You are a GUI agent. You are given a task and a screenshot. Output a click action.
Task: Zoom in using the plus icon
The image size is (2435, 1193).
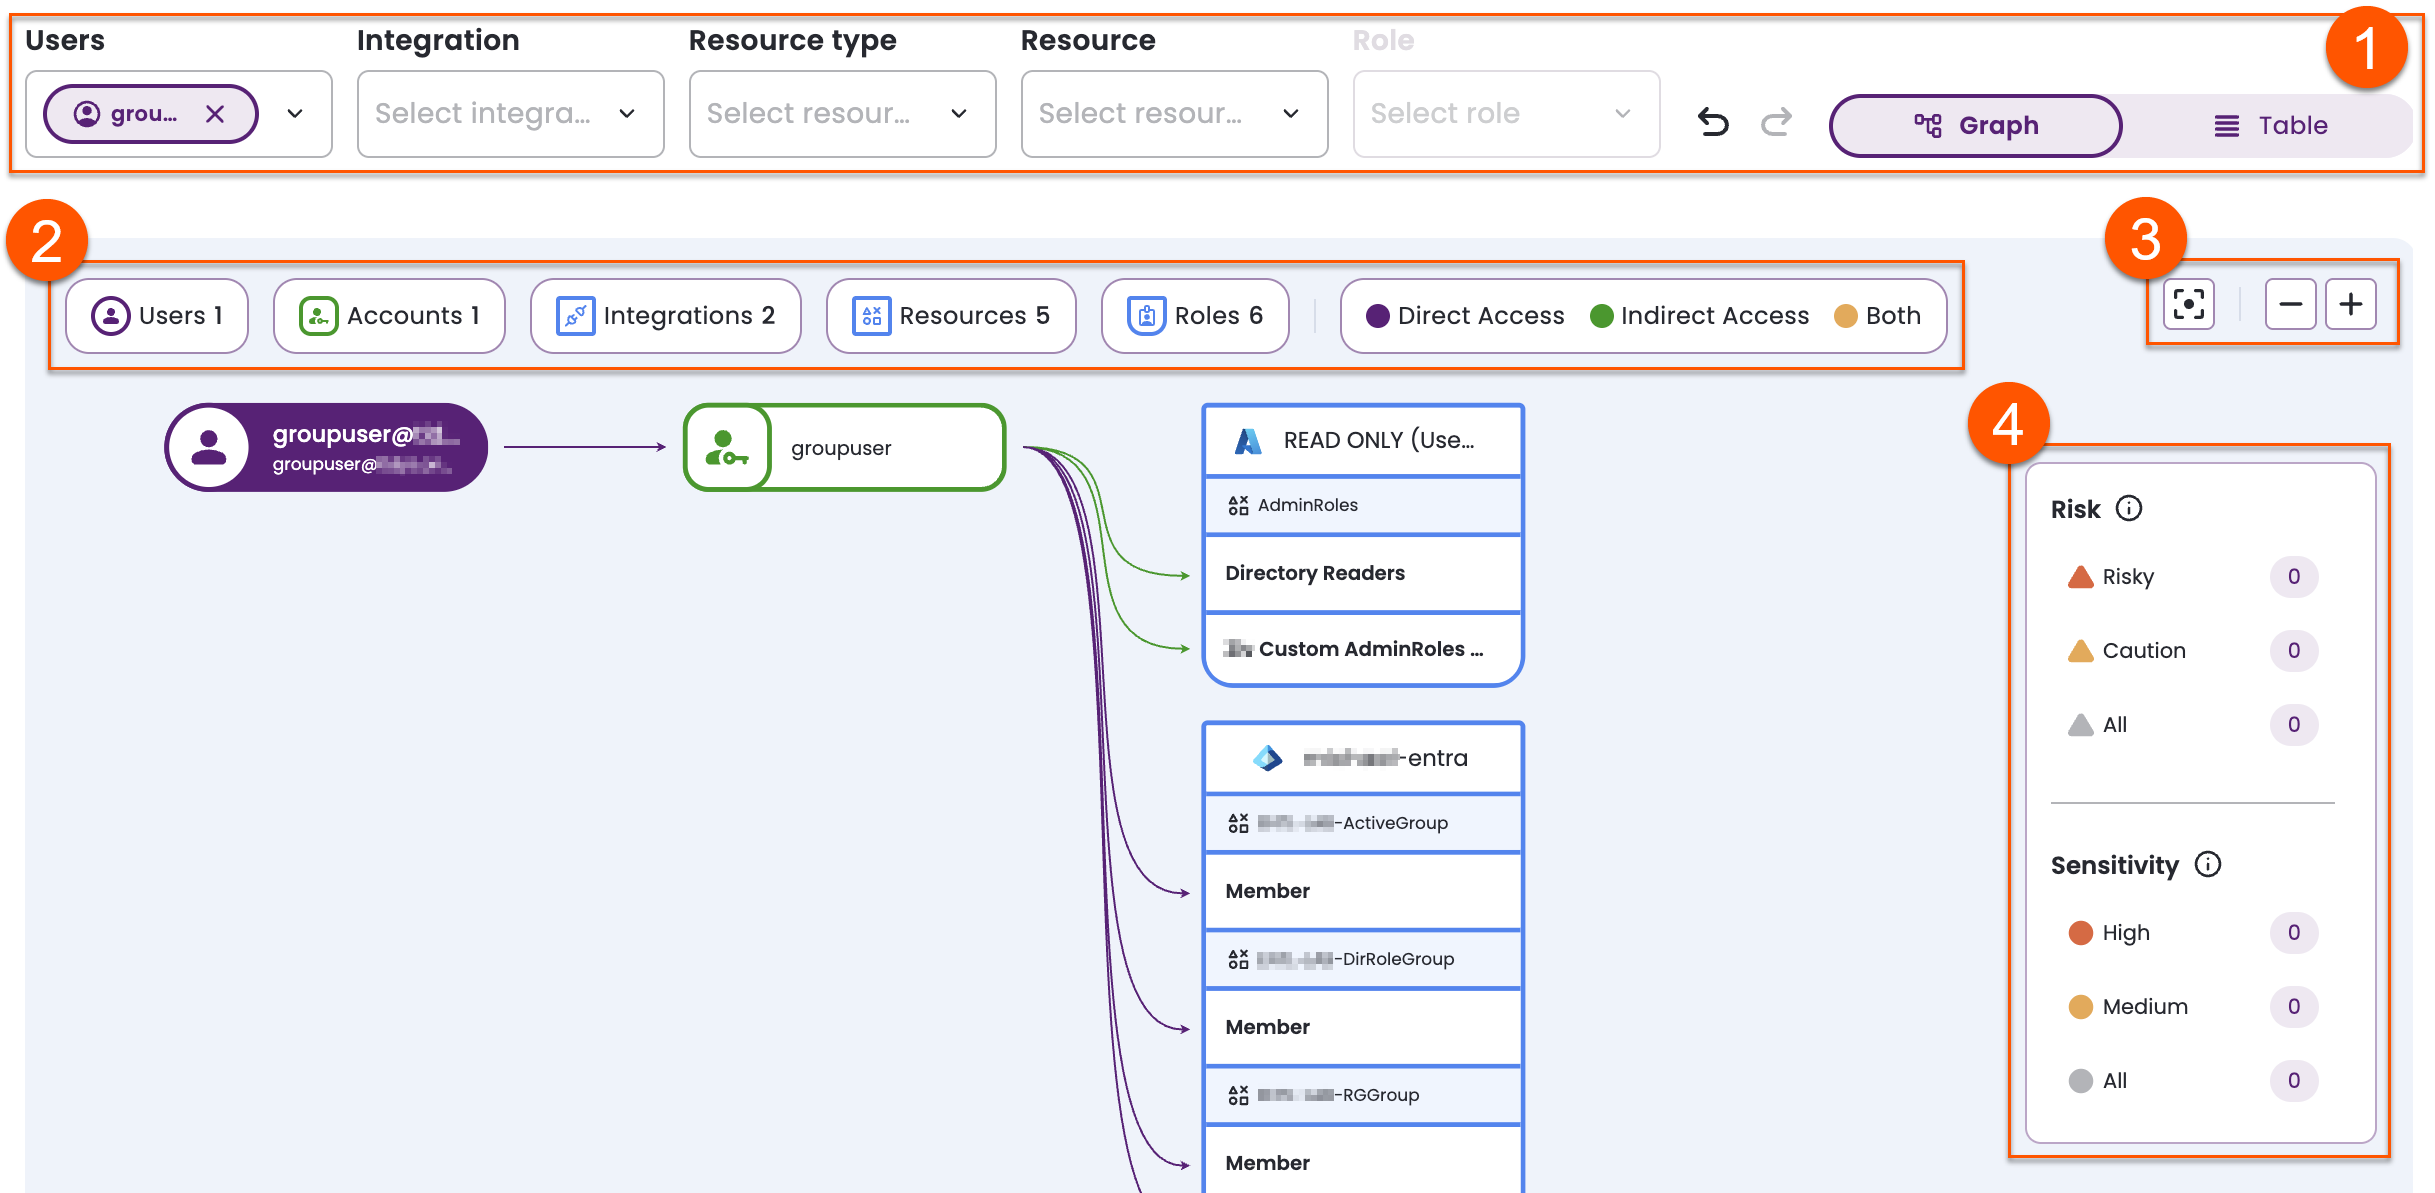click(2351, 305)
